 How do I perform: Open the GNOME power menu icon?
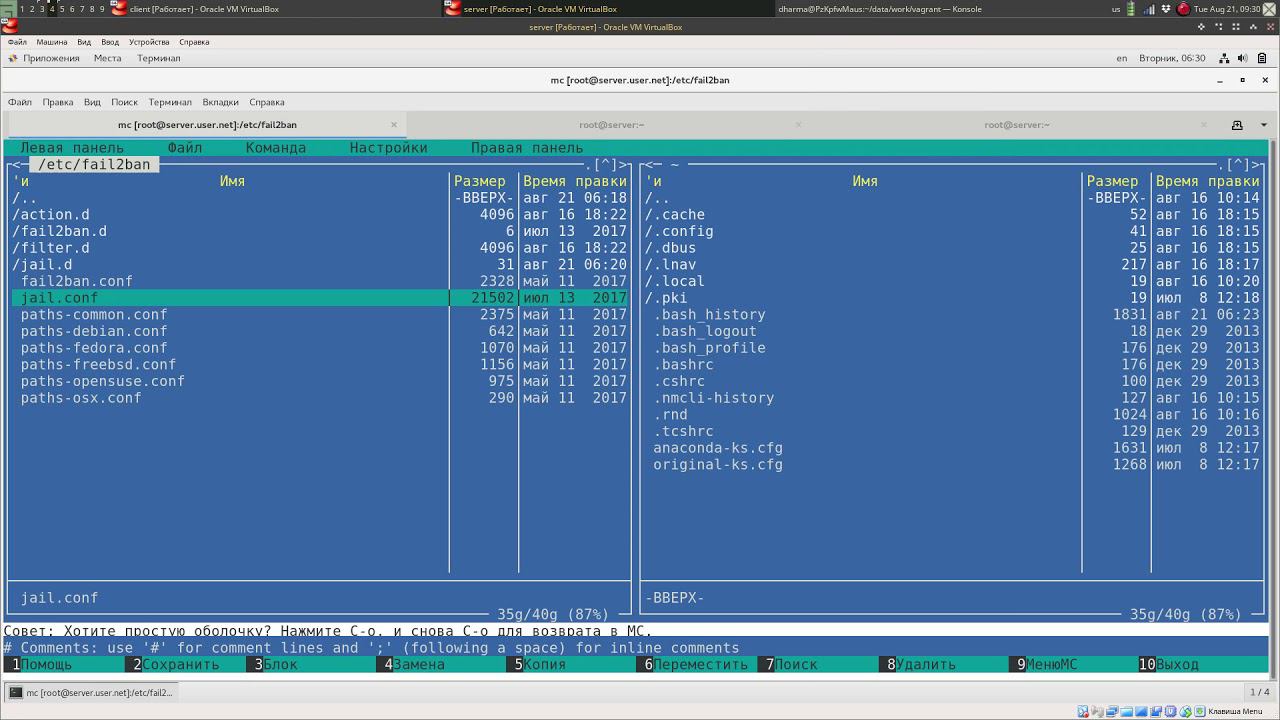[1262, 58]
